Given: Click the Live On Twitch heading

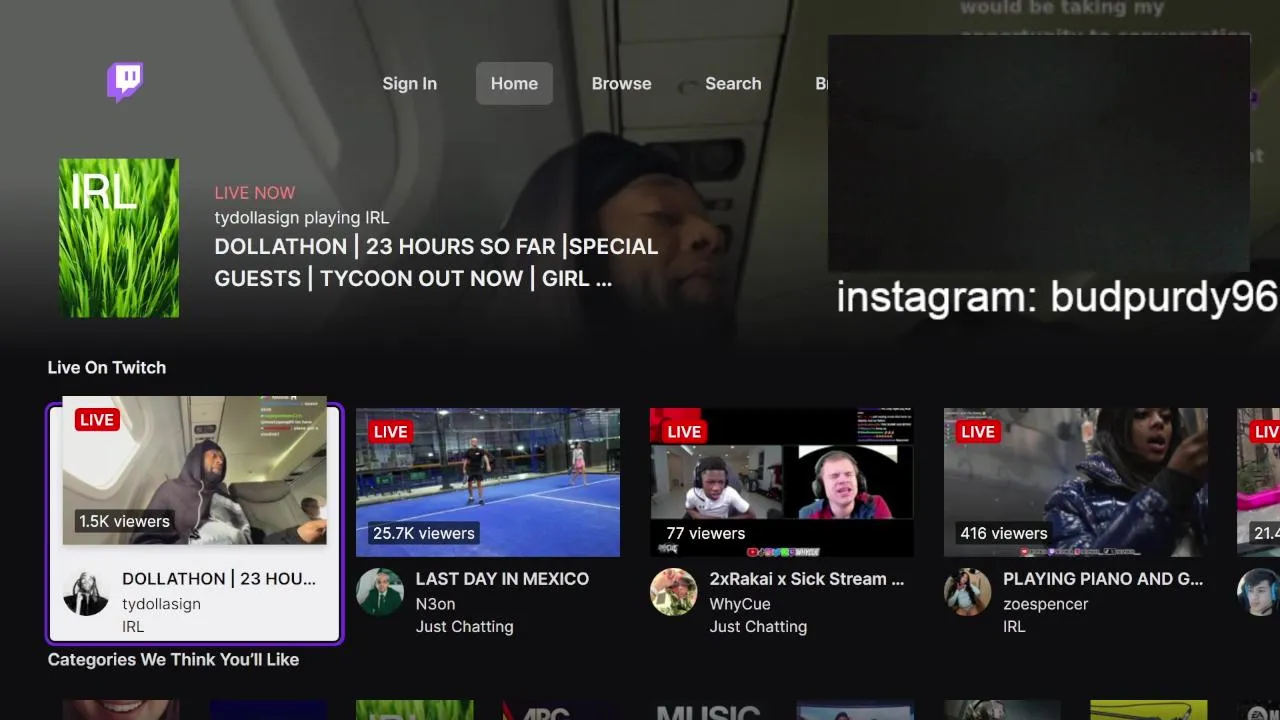Looking at the screenshot, I should (107, 368).
